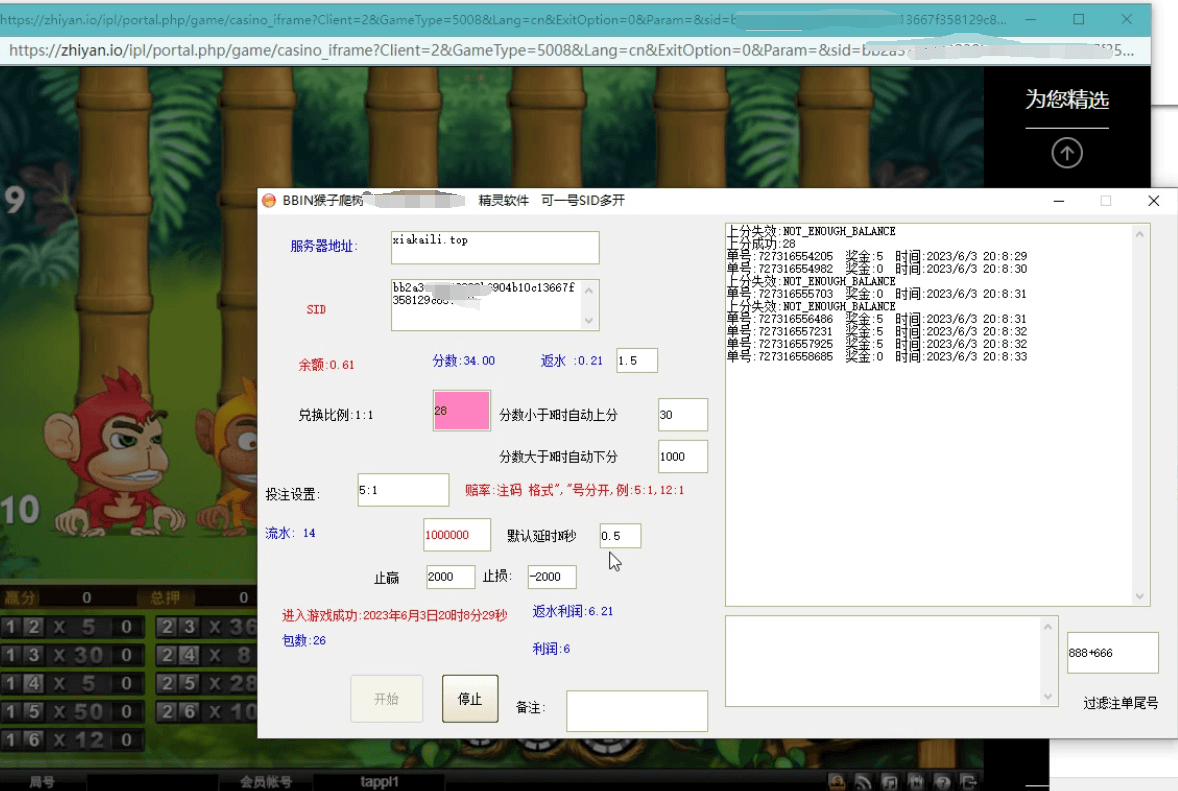
Task: Click the 为您精选 heading in game sidebar
Action: (1067, 99)
